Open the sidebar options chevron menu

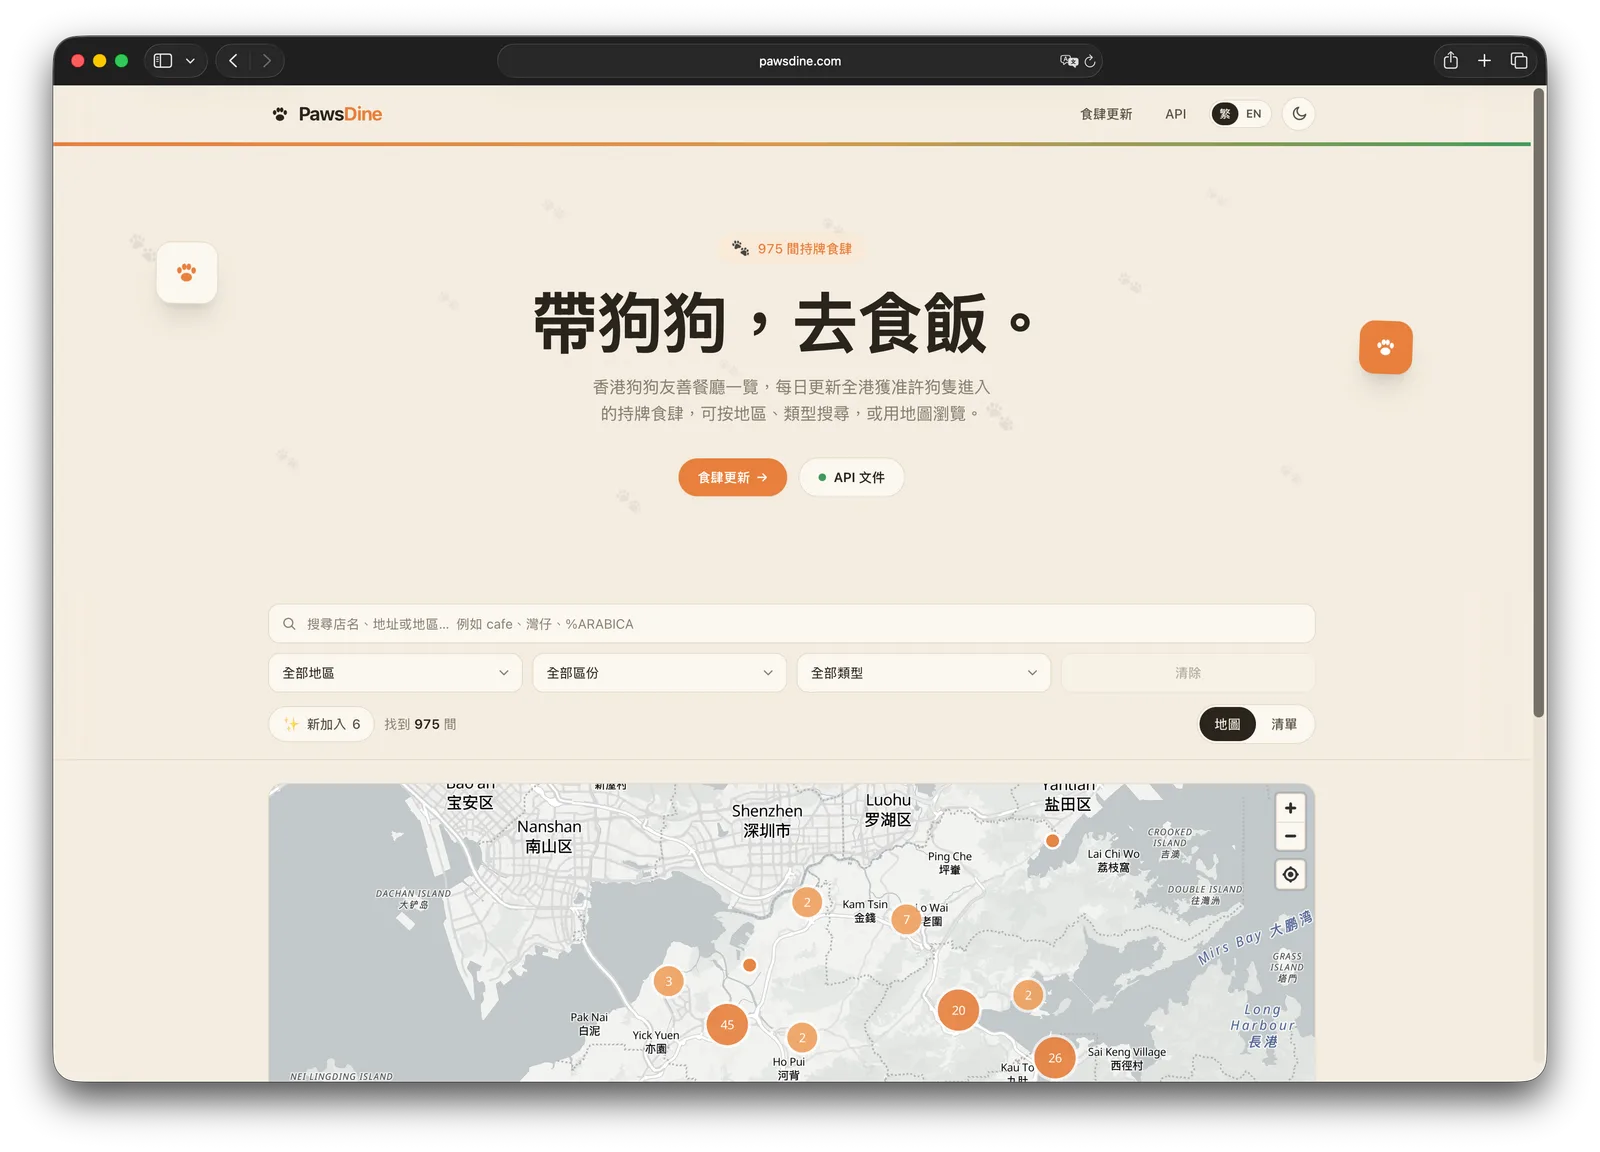tap(190, 61)
